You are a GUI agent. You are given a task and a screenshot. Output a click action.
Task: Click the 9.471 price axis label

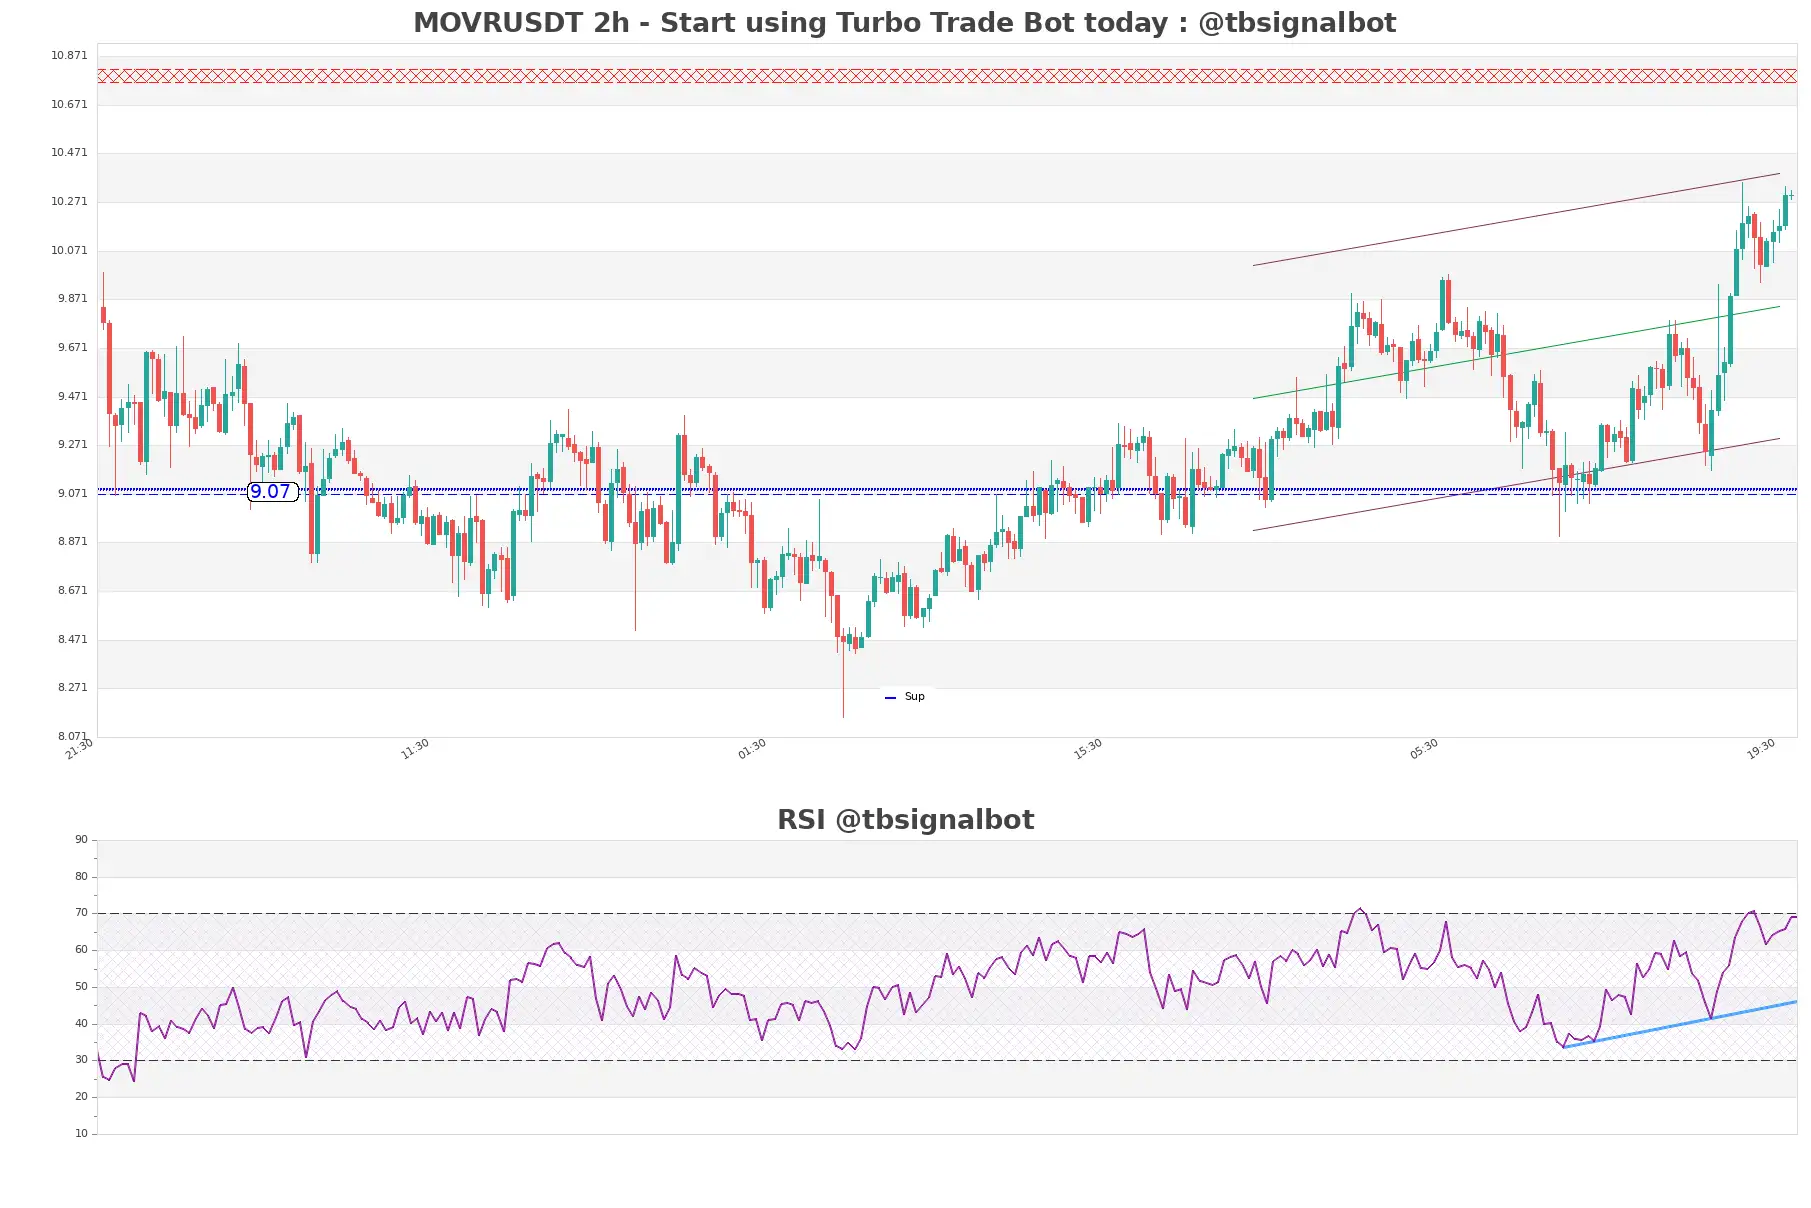click(72, 396)
